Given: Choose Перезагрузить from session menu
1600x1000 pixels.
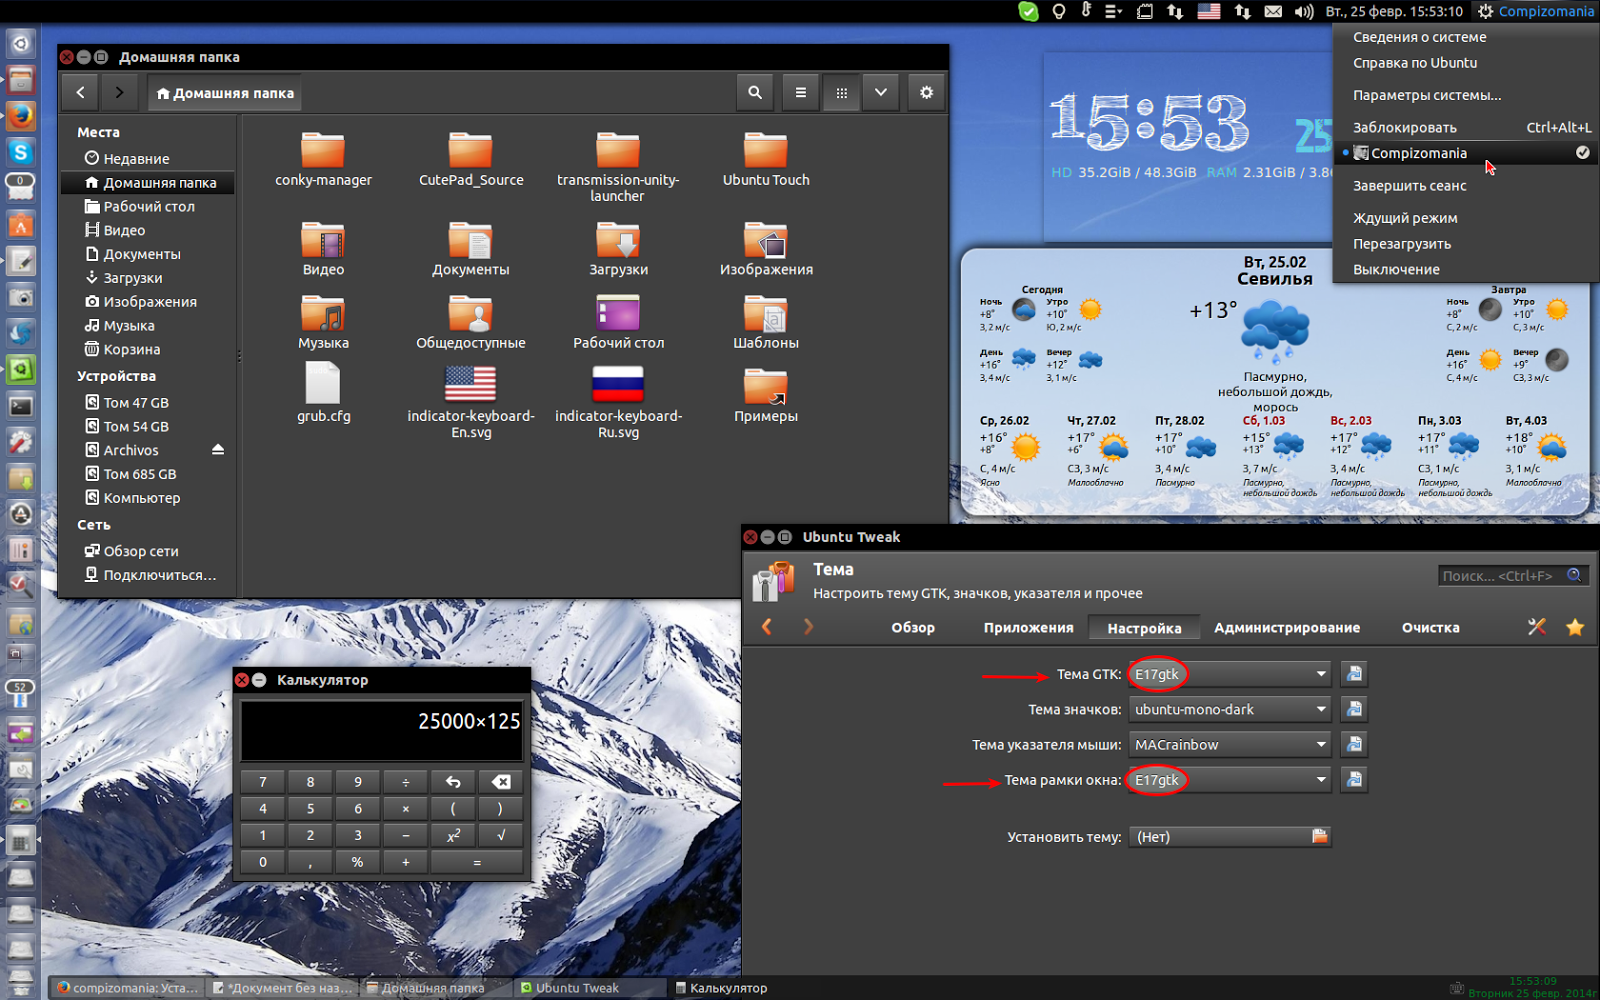Looking at the screenshot, I should 1465,244.
